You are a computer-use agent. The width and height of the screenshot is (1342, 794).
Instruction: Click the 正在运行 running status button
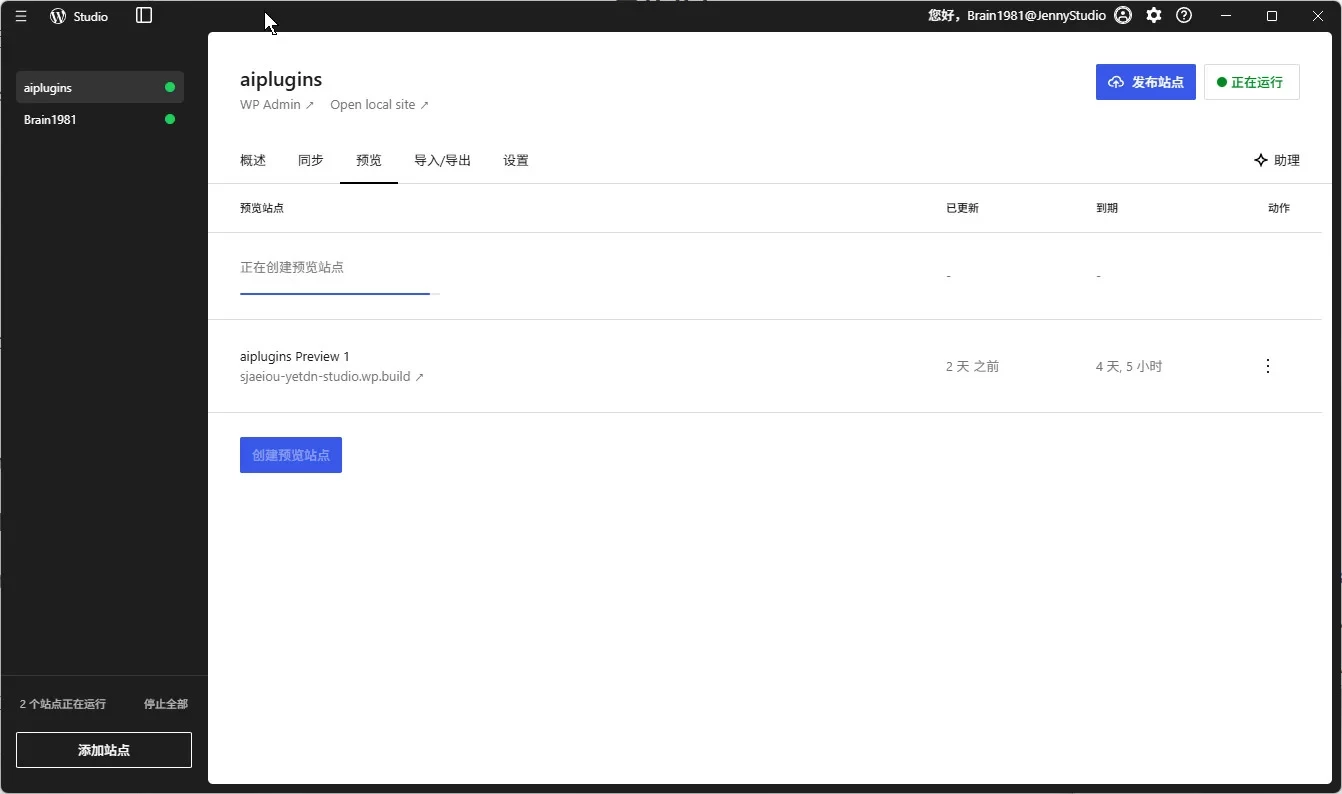(x=1251, y=82)
